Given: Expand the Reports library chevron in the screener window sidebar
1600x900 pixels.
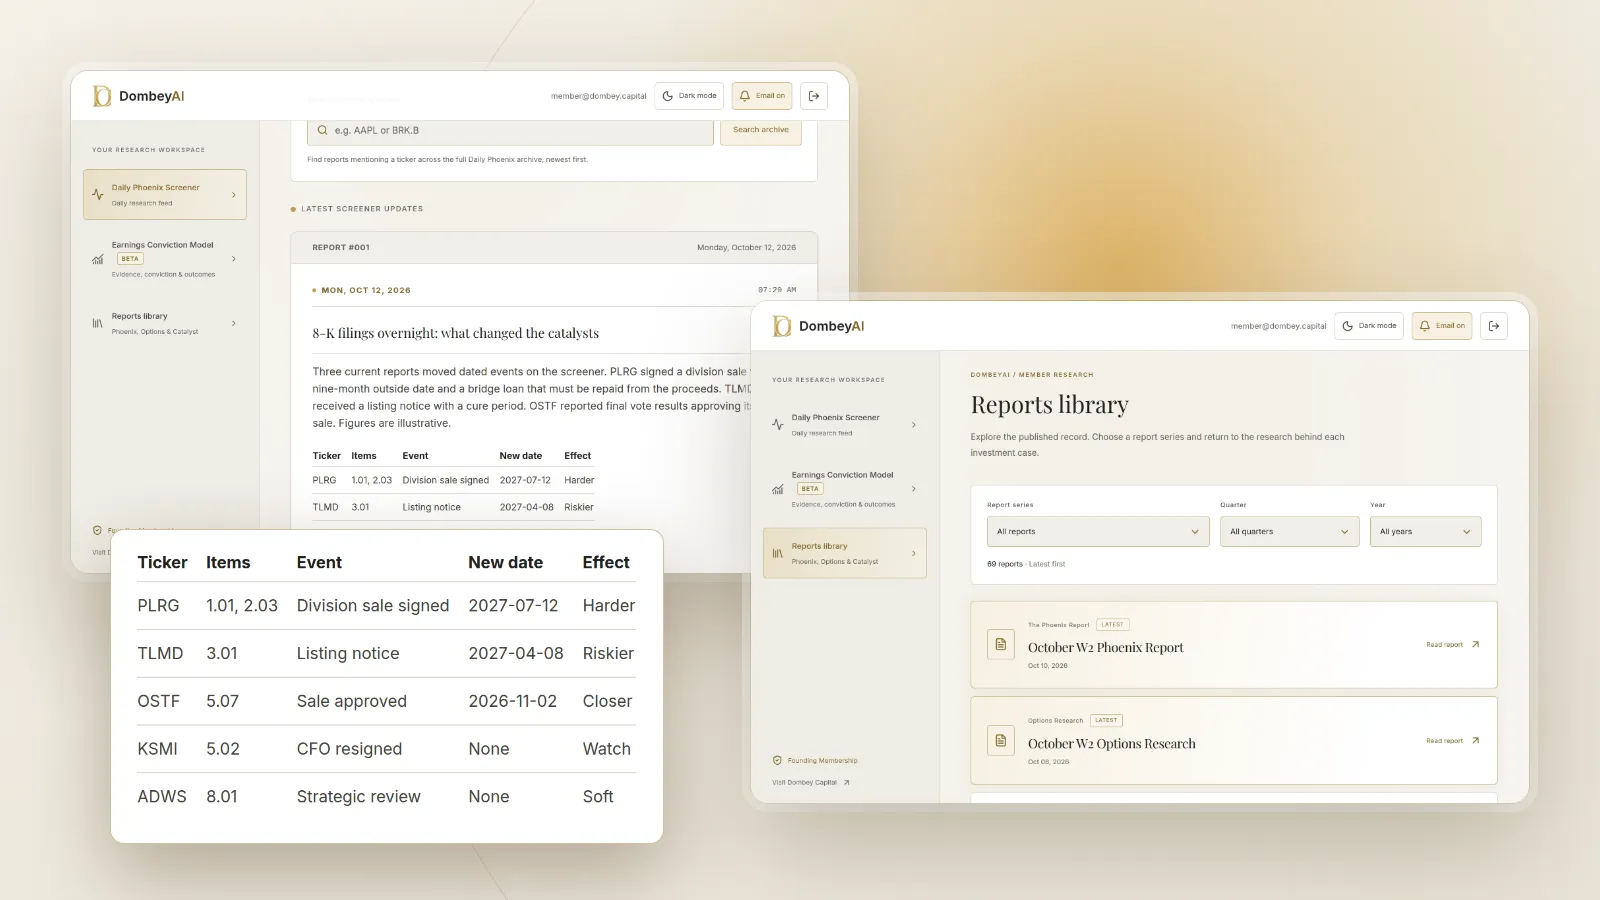Looking at the screenshot, I should pos(234,323).
